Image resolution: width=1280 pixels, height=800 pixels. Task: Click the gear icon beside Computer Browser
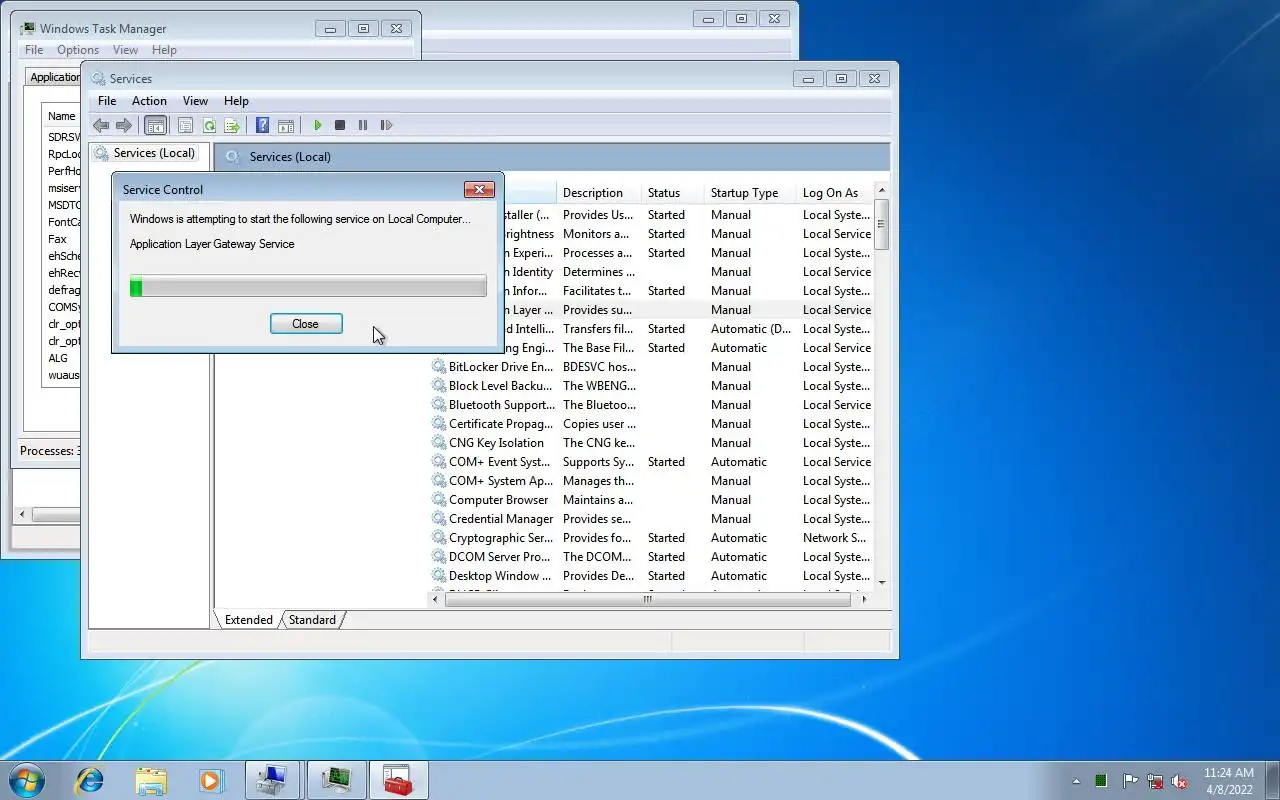439,500
